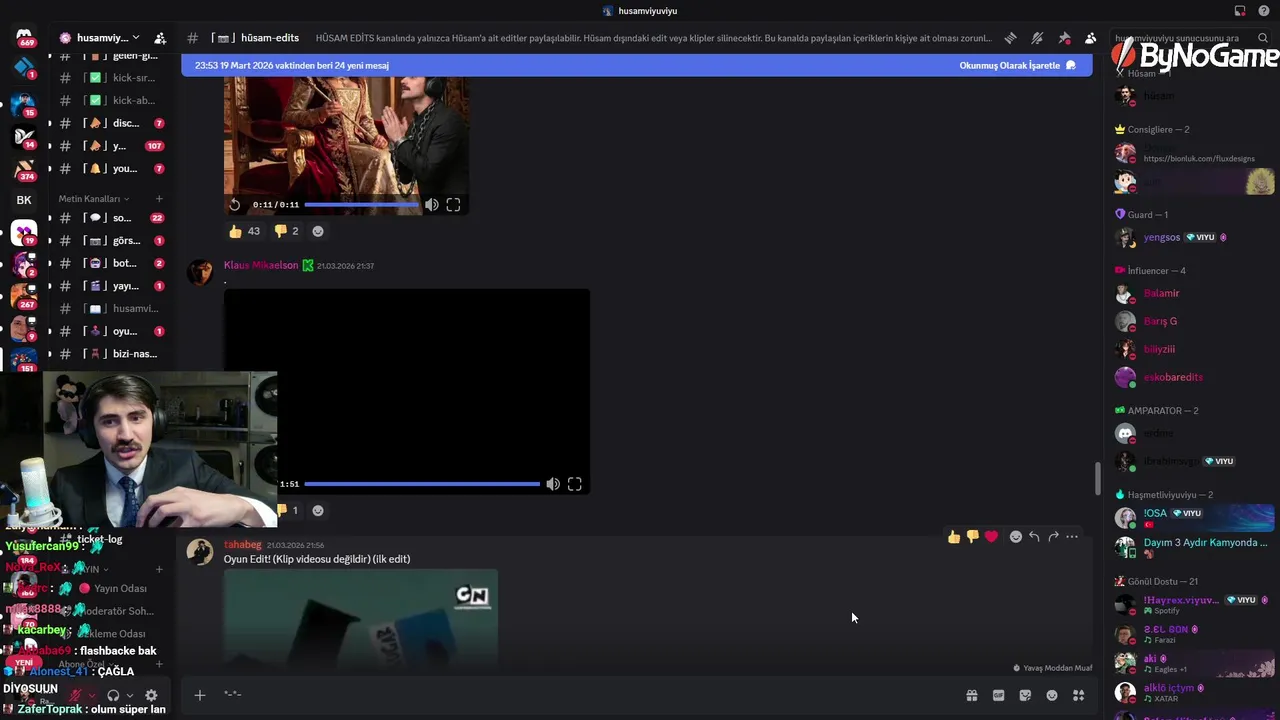Open the you... bell channel
This screenshot has height=720, width=1280.
[112, 169]
